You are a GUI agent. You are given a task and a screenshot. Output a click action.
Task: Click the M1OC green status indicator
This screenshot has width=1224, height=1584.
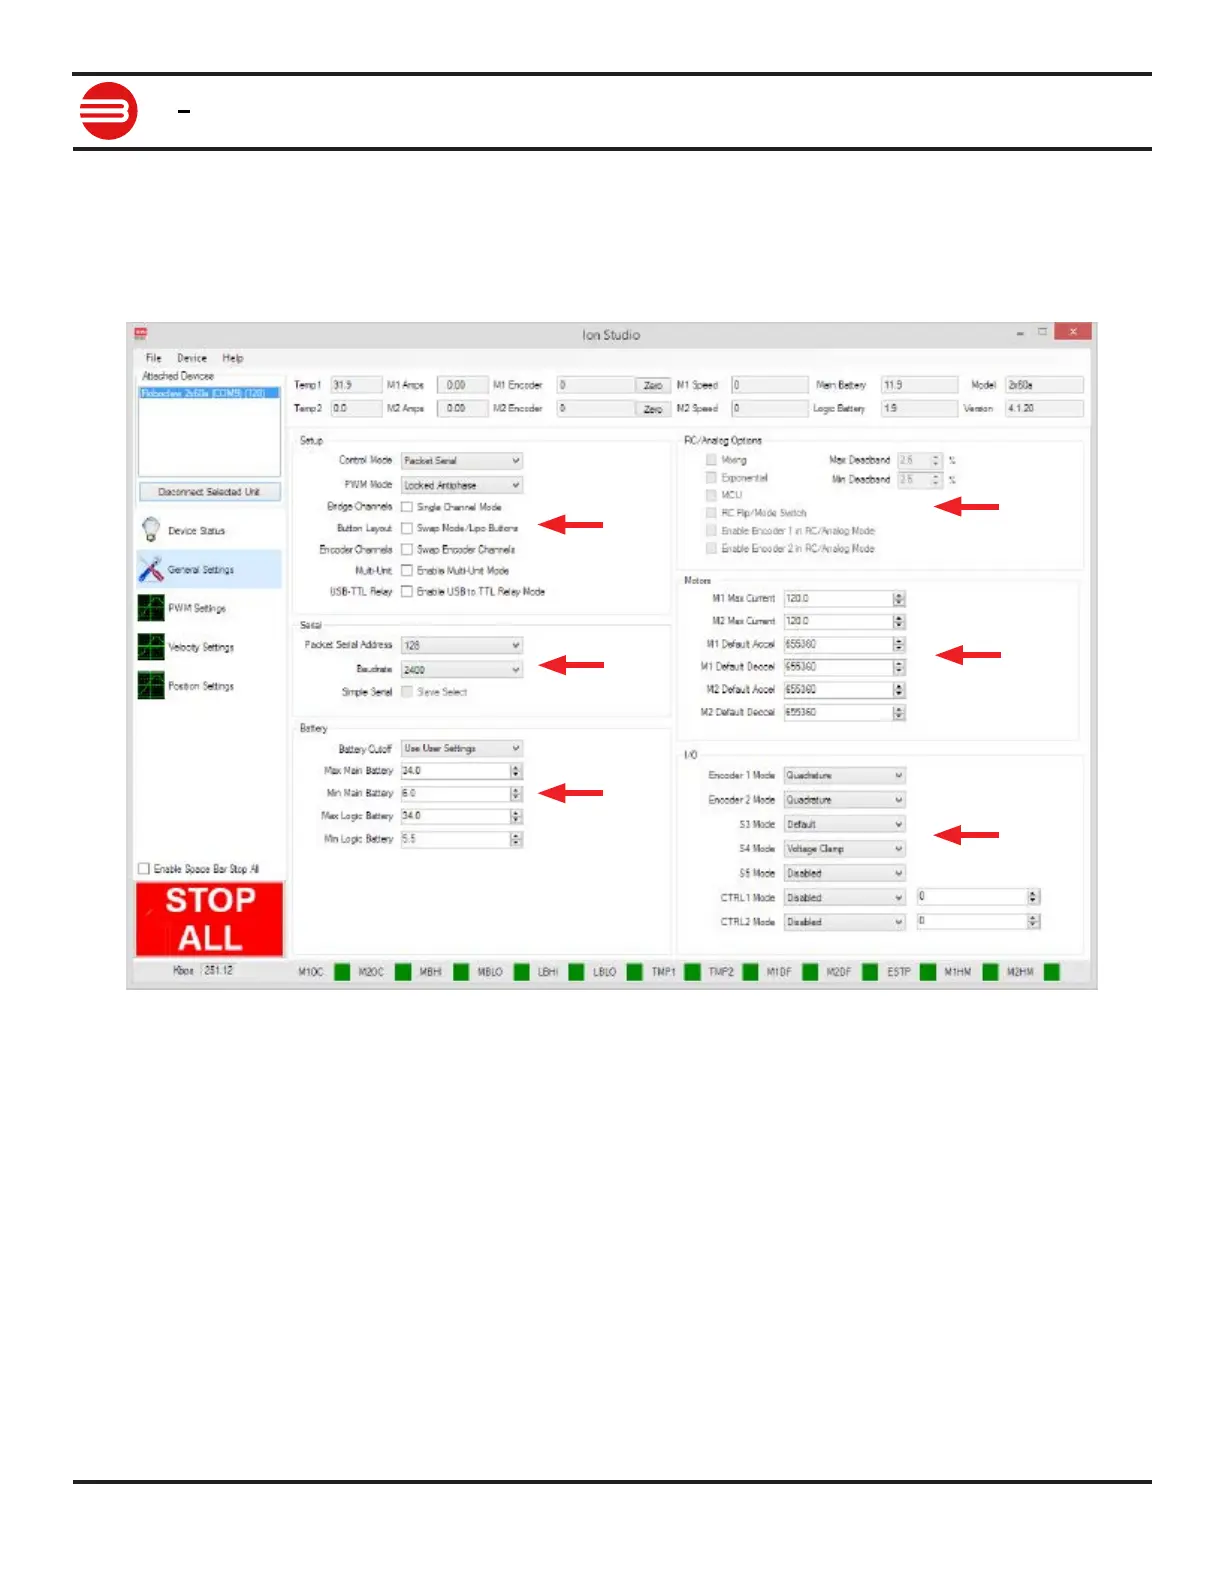(x=342, y=971)
